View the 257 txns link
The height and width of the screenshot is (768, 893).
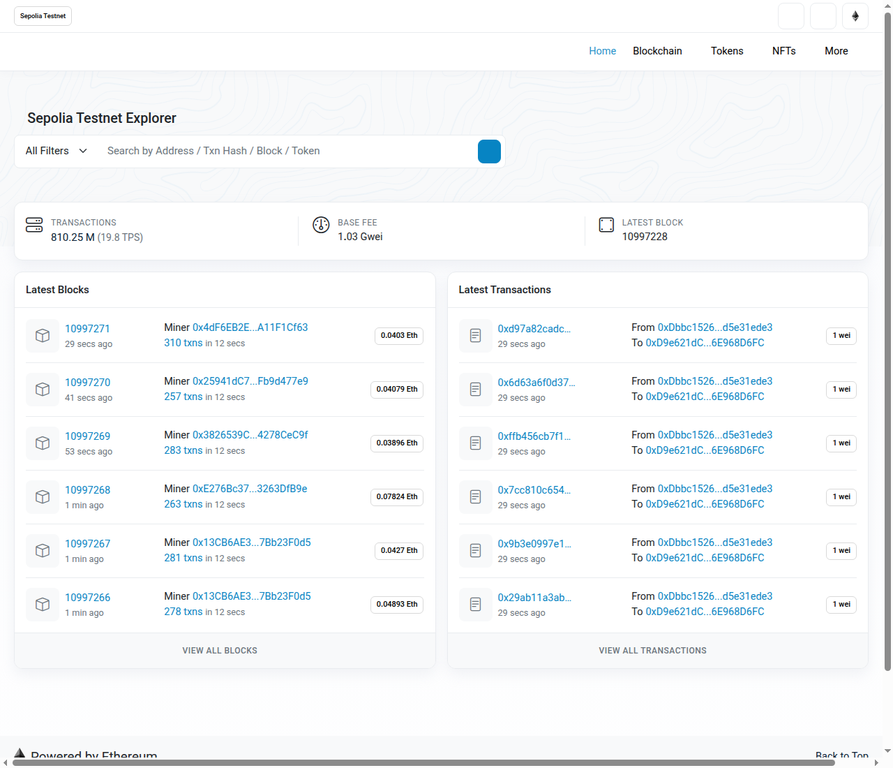183,396
